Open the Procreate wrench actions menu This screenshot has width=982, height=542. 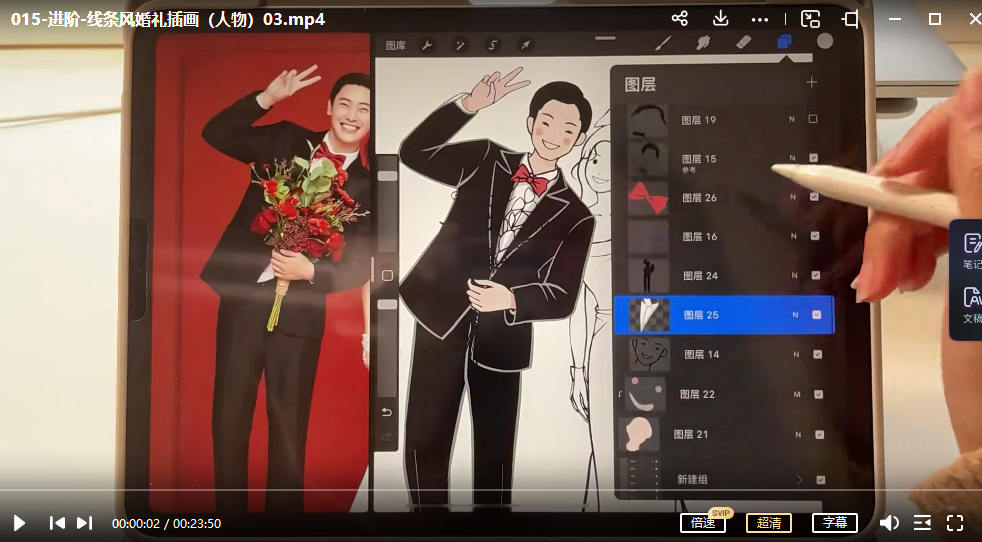click(427, 46)
